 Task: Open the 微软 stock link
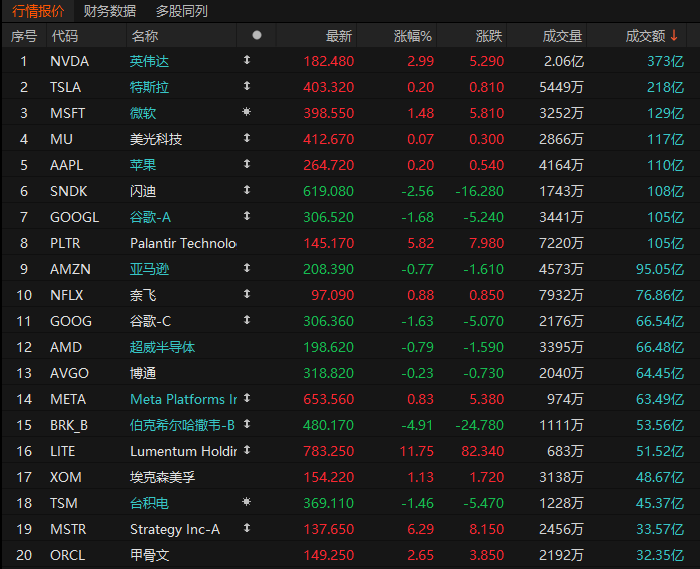pyautogui.click(x=143, y=113)
